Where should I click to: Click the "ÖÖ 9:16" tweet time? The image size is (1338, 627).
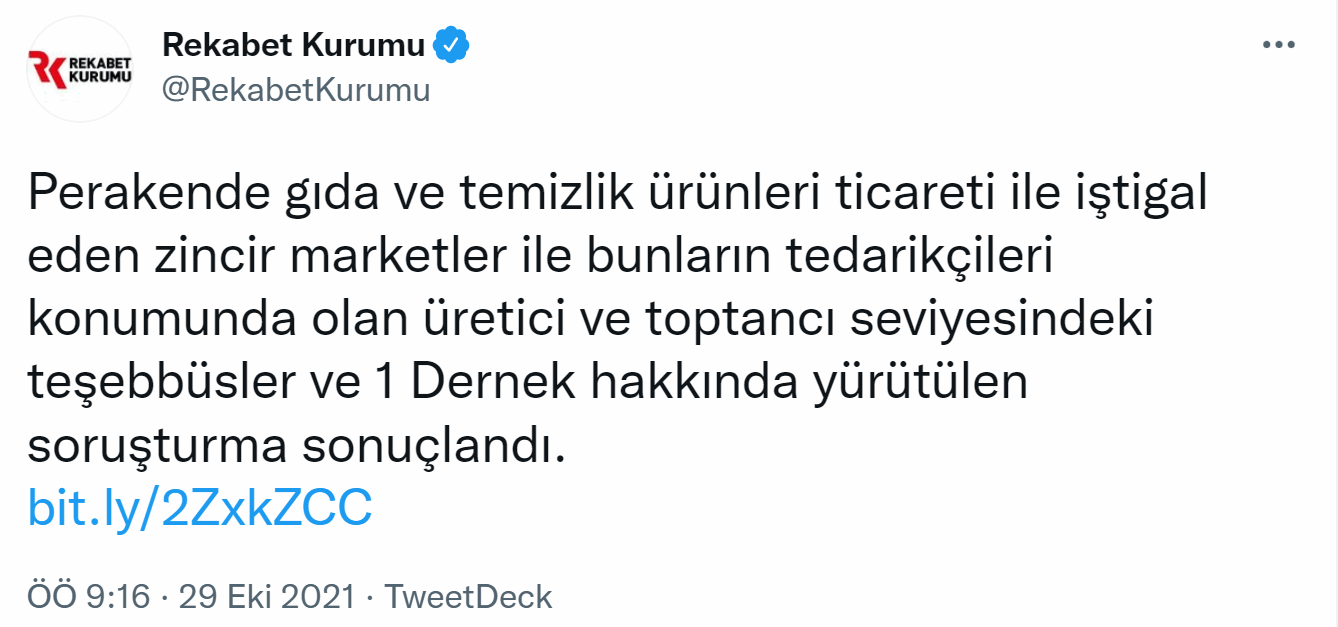tap(89, 597)
